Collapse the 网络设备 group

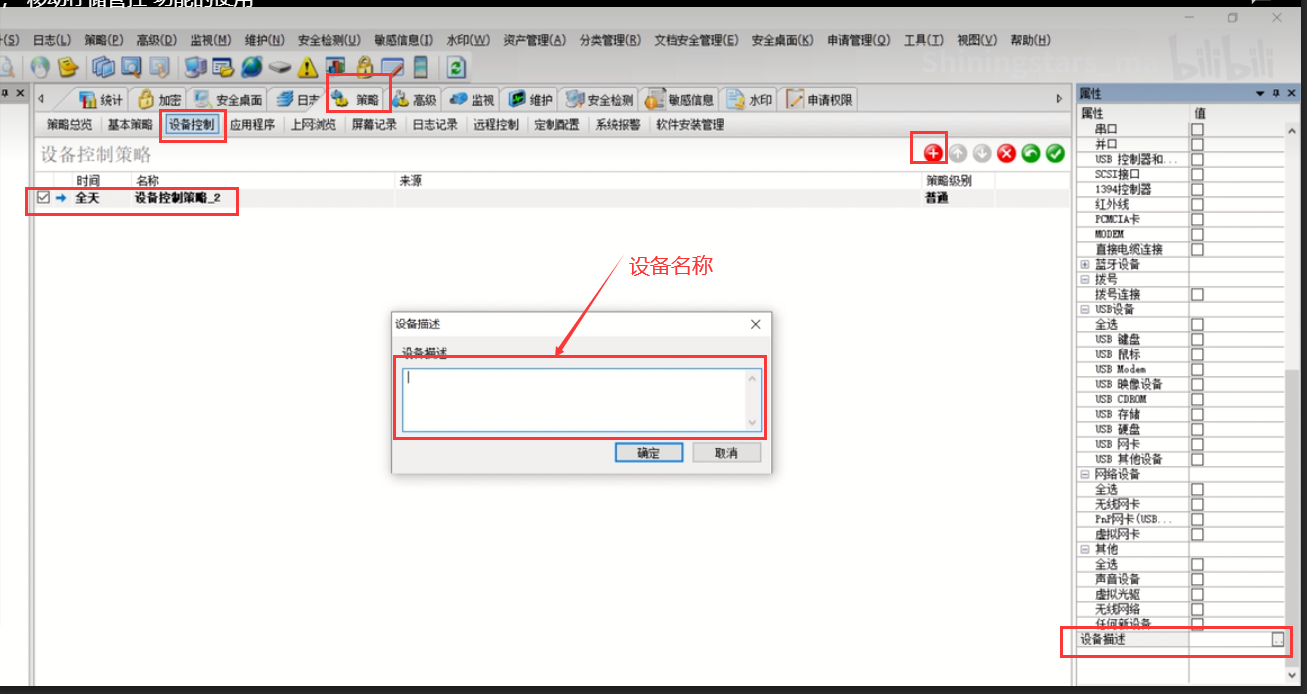tap(1085, 474)
